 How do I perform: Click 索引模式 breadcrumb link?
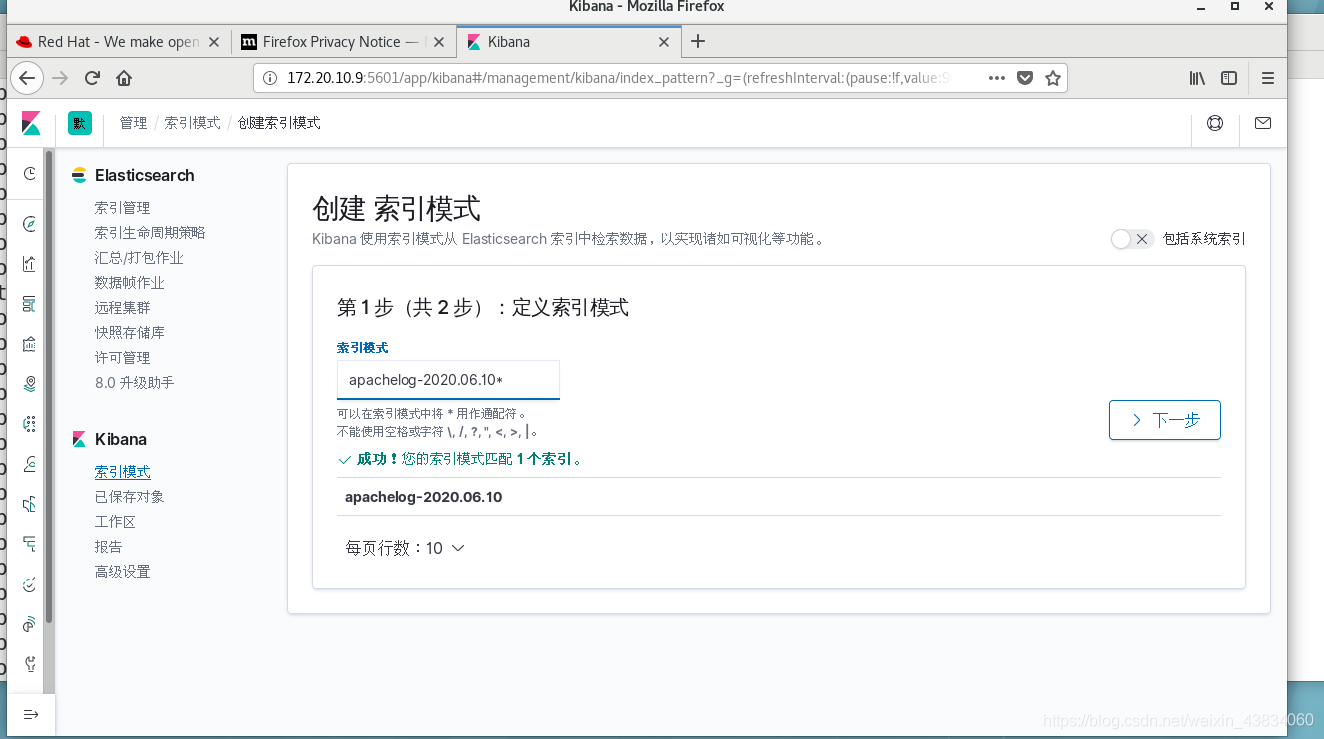point(192,123)
